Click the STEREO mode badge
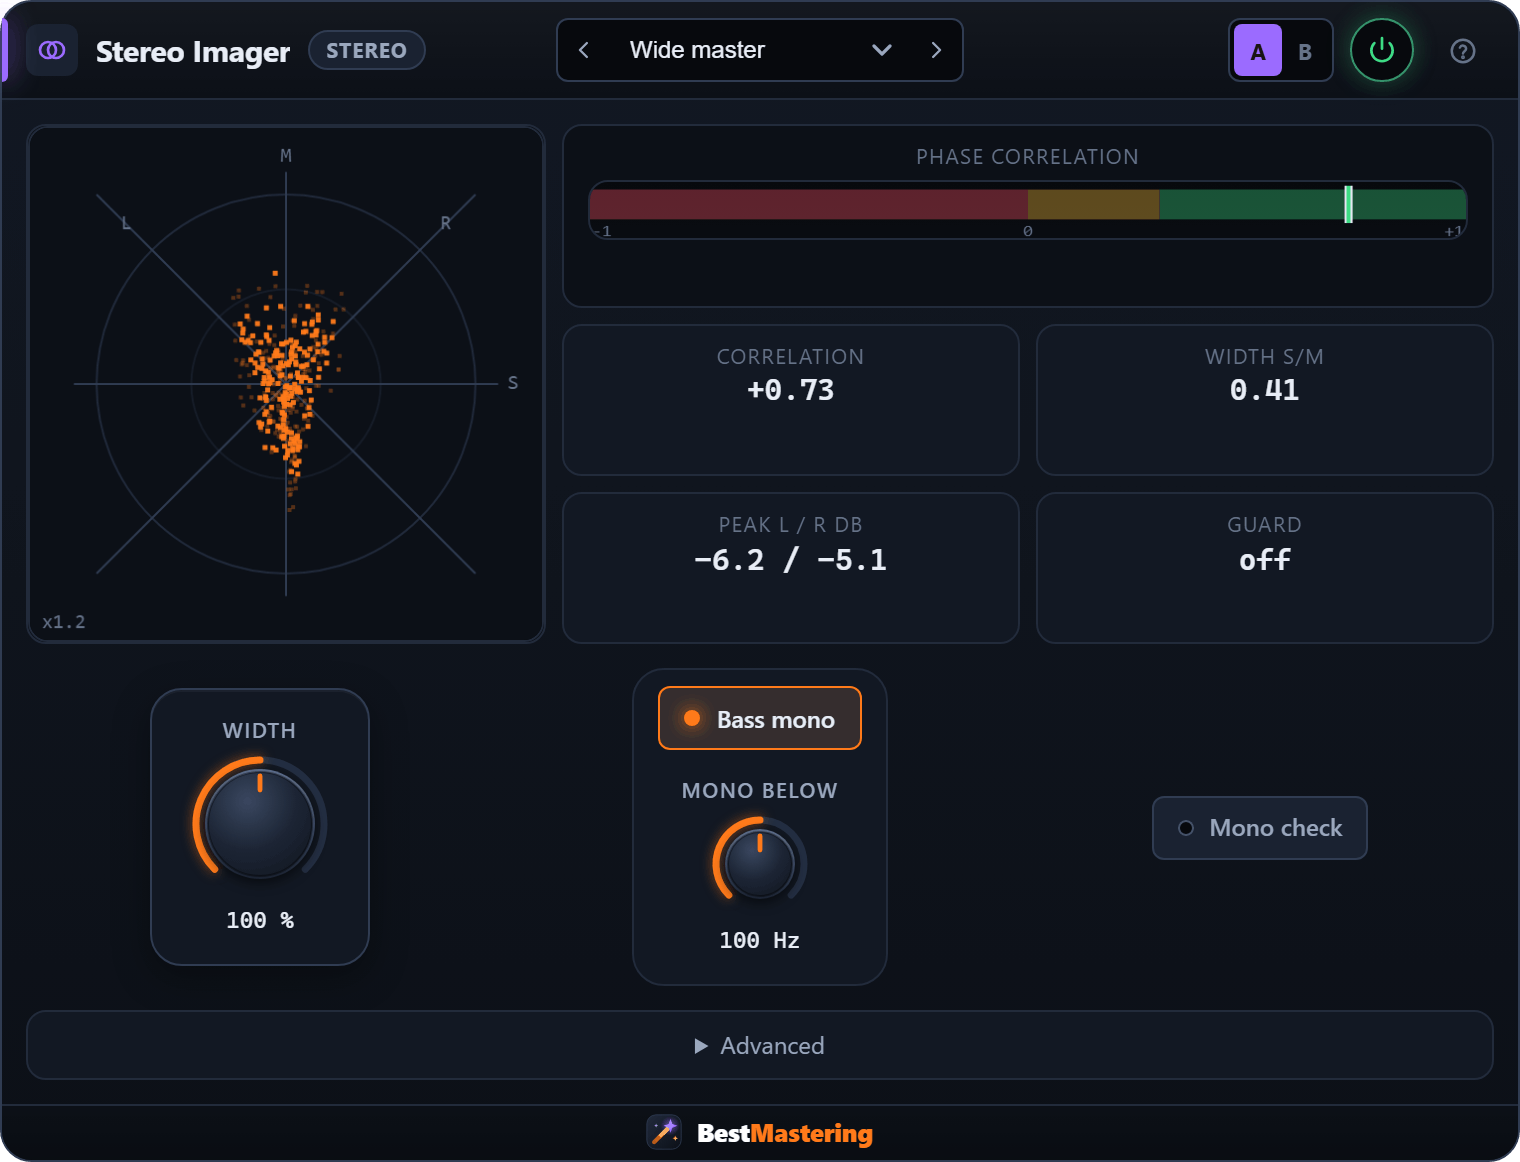Screen dimensions: 1520x1162 (367, 50)
